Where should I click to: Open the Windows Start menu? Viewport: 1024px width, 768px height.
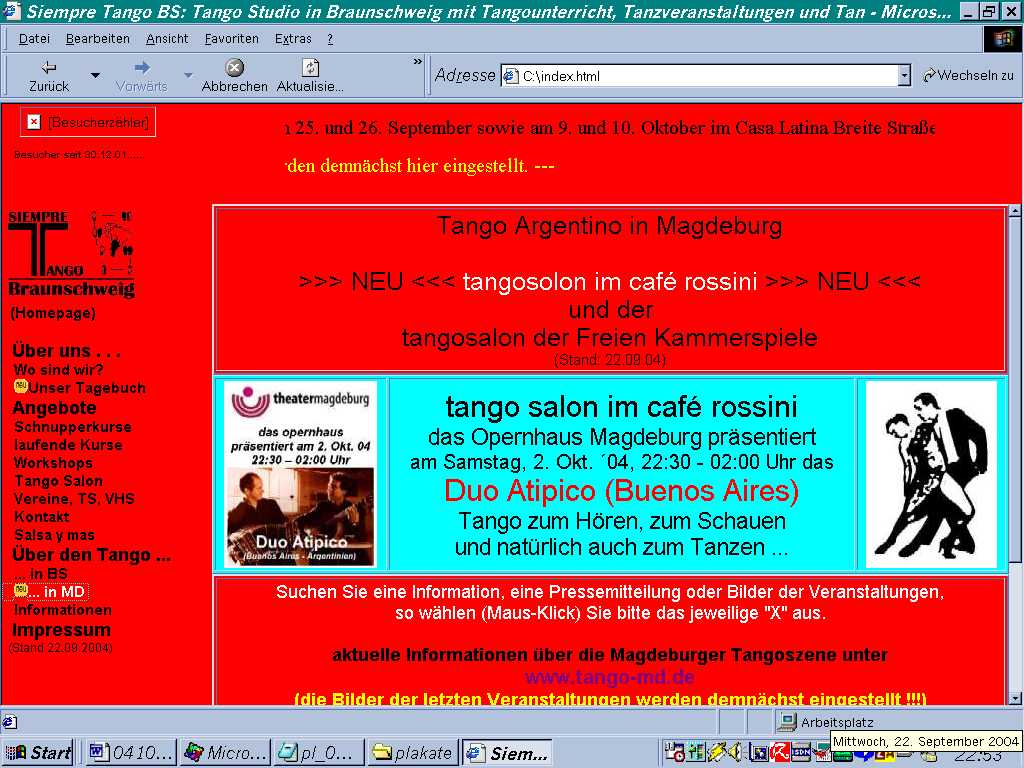(38, 752)
